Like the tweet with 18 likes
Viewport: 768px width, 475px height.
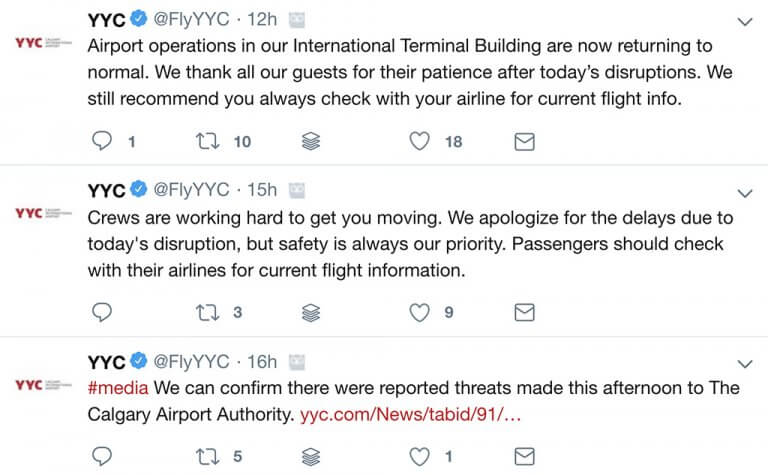point(420,142)
